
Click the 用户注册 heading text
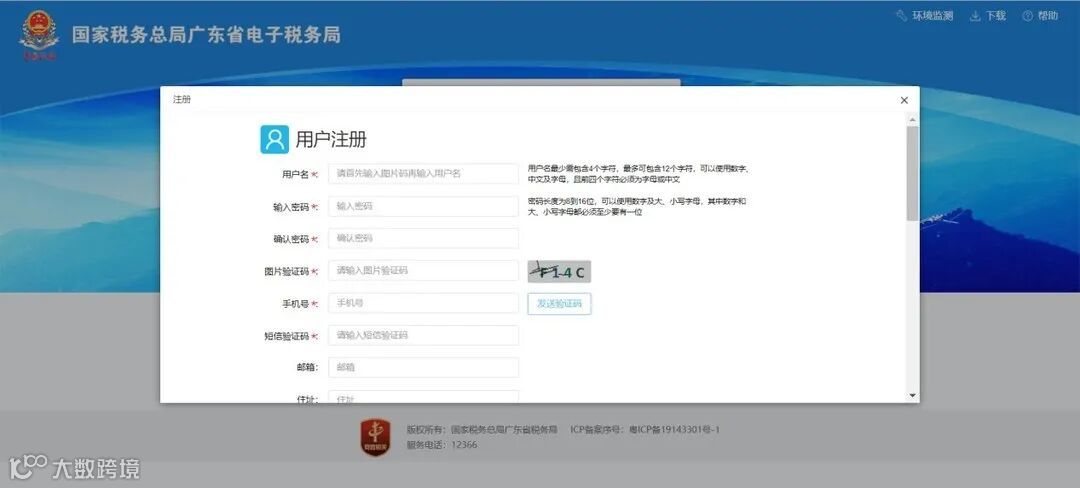point(331,140)
